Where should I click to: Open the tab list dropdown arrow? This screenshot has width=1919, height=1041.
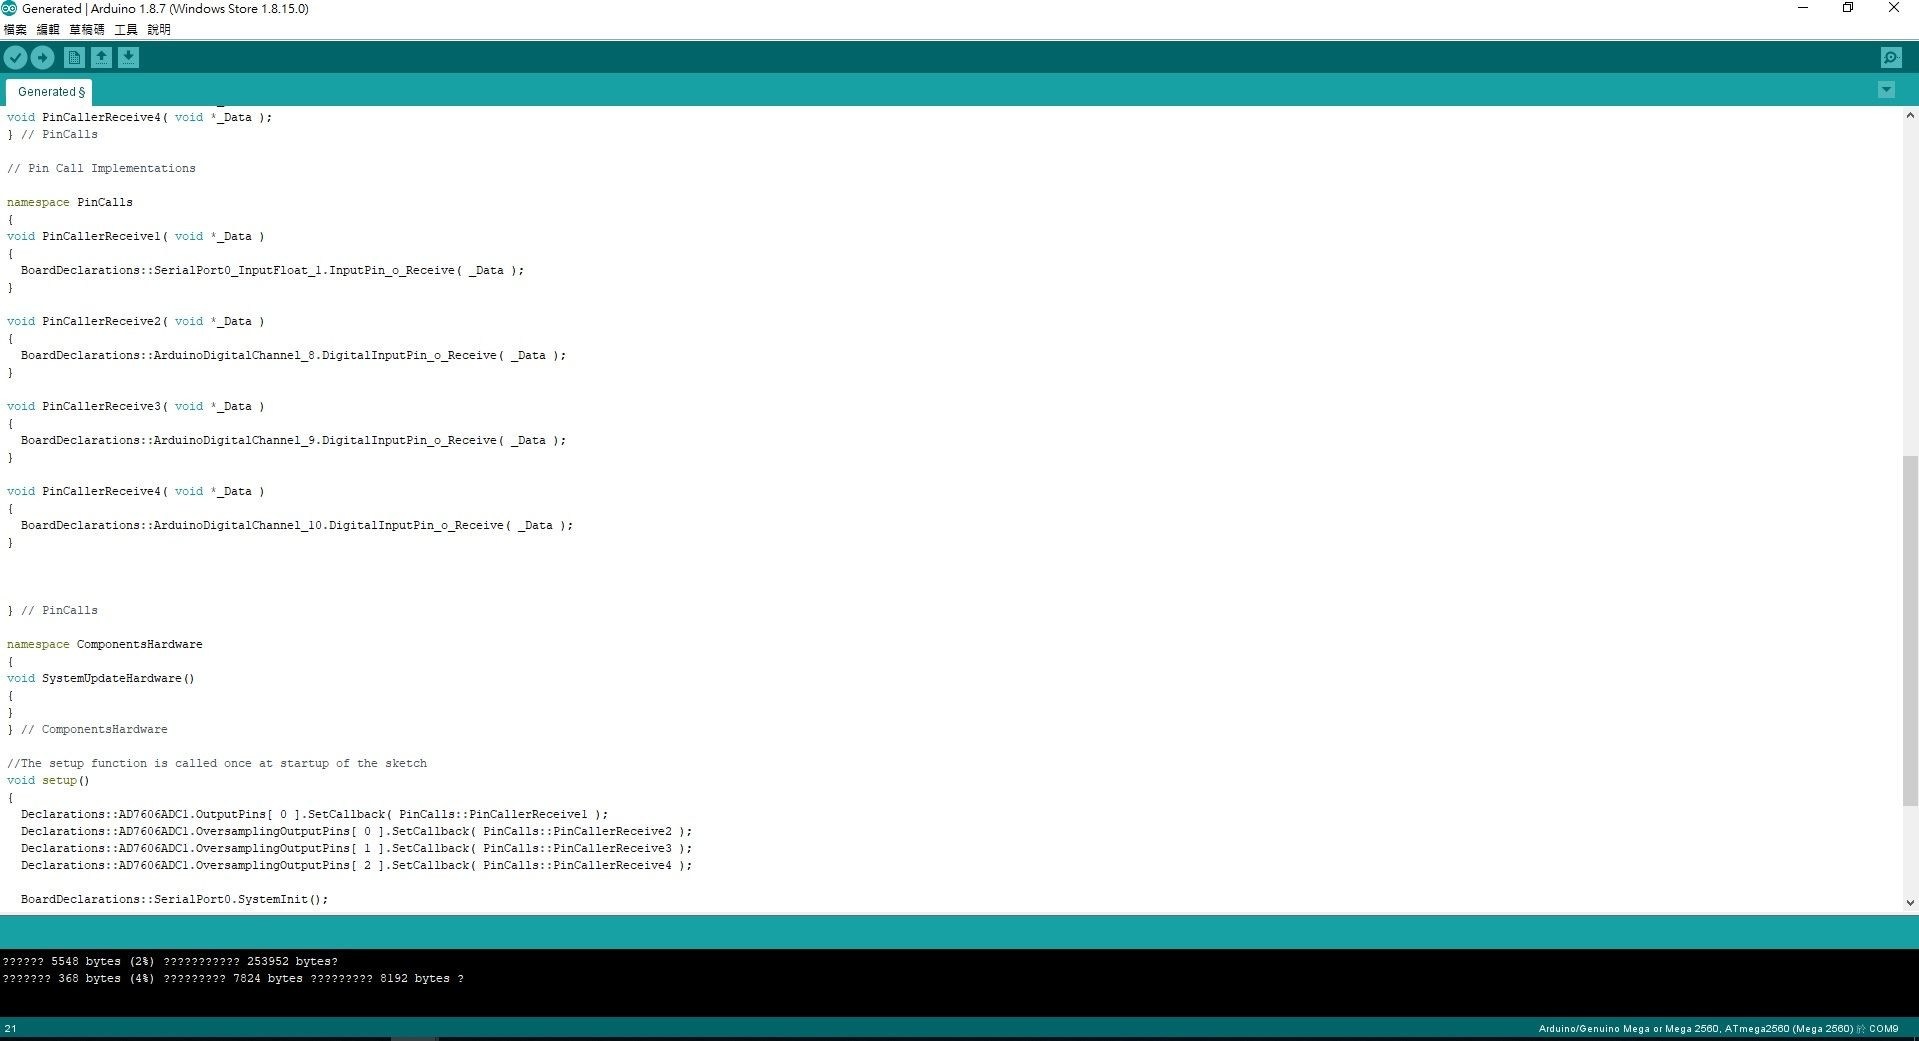pos(1885,89)
